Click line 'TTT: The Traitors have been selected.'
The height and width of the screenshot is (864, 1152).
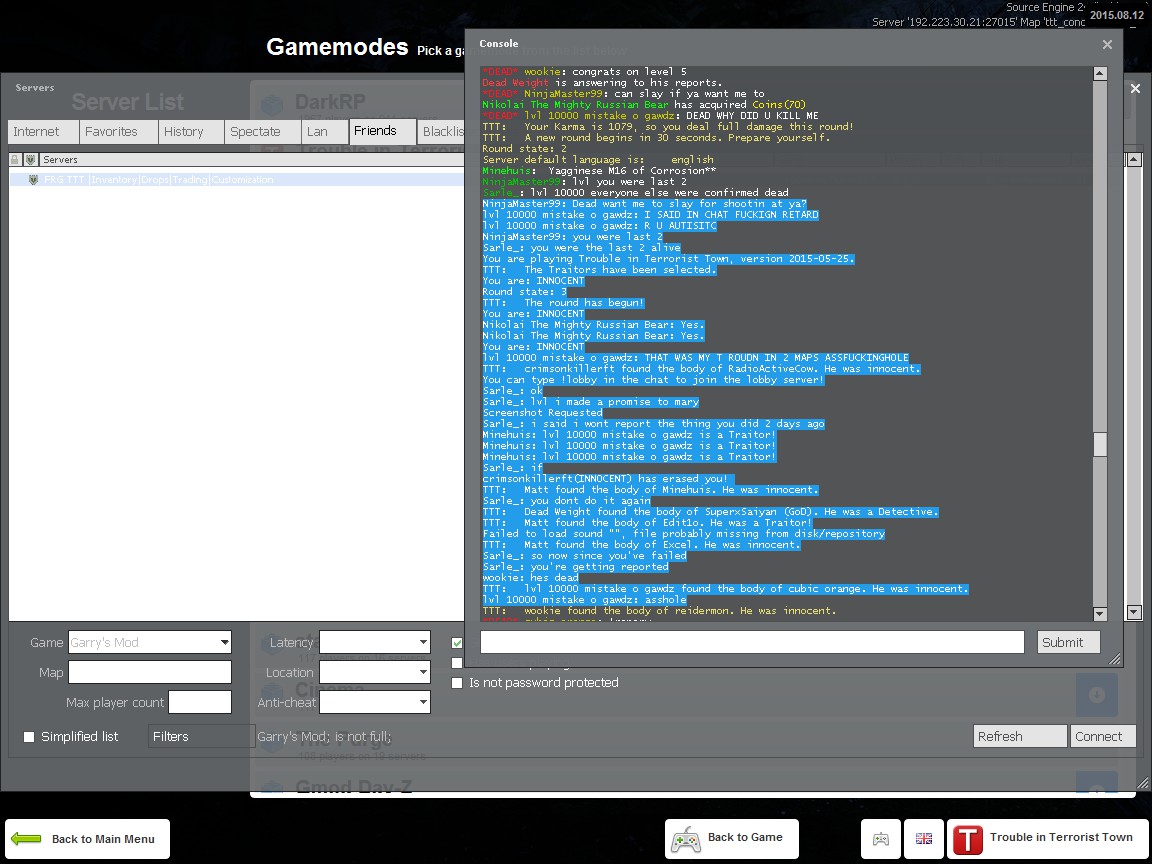[x=599, y=270]
